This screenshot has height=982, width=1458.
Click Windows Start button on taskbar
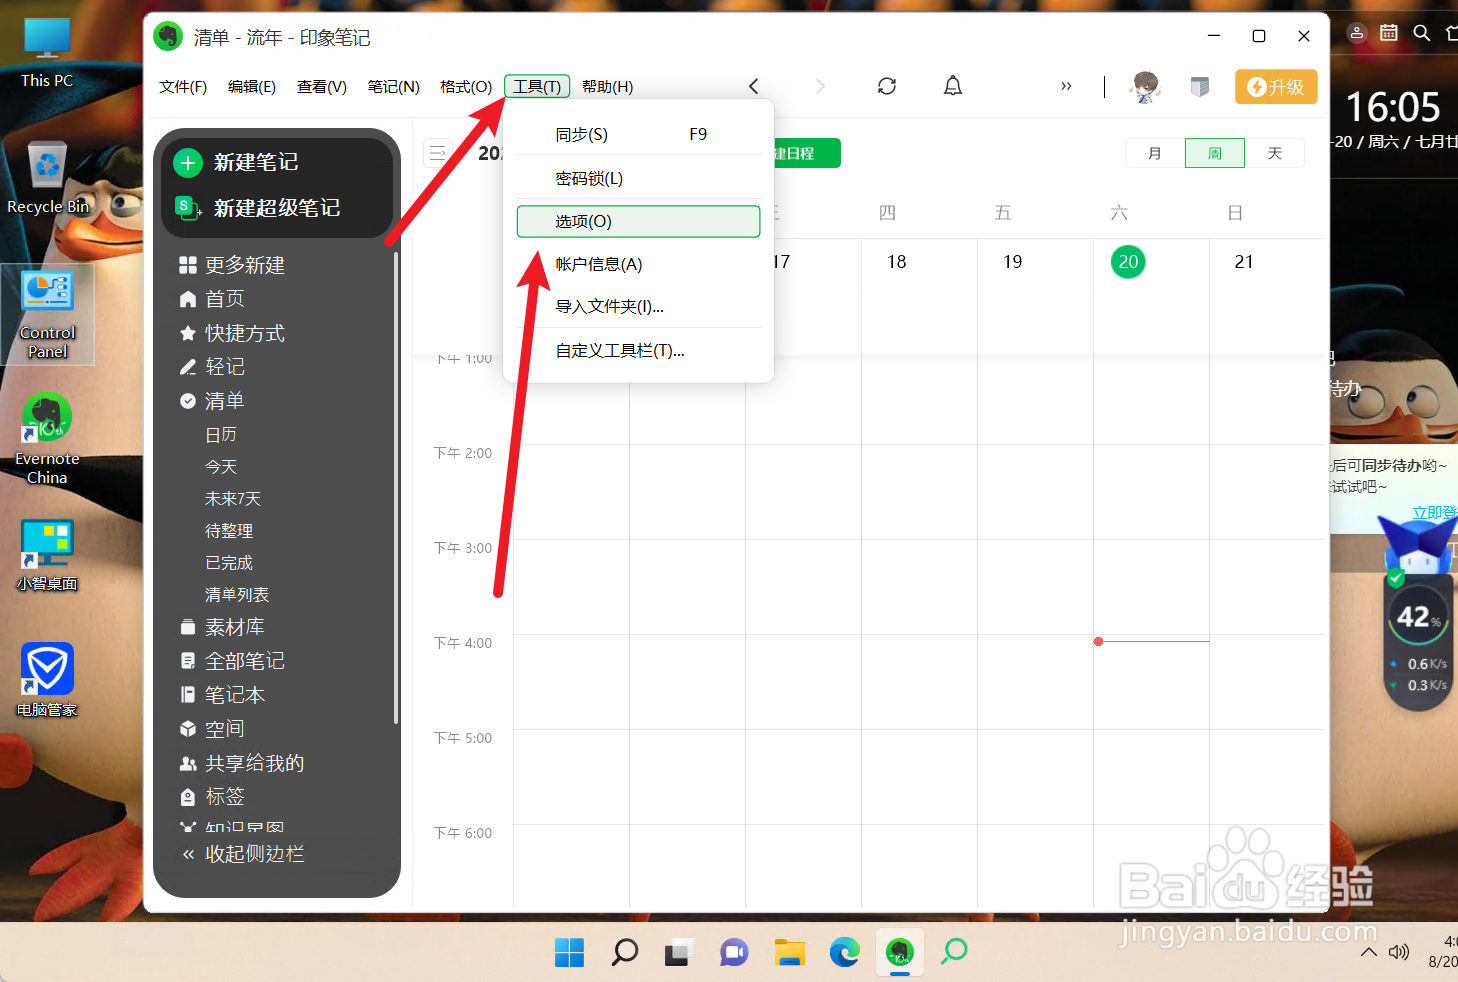click(570, 952)
